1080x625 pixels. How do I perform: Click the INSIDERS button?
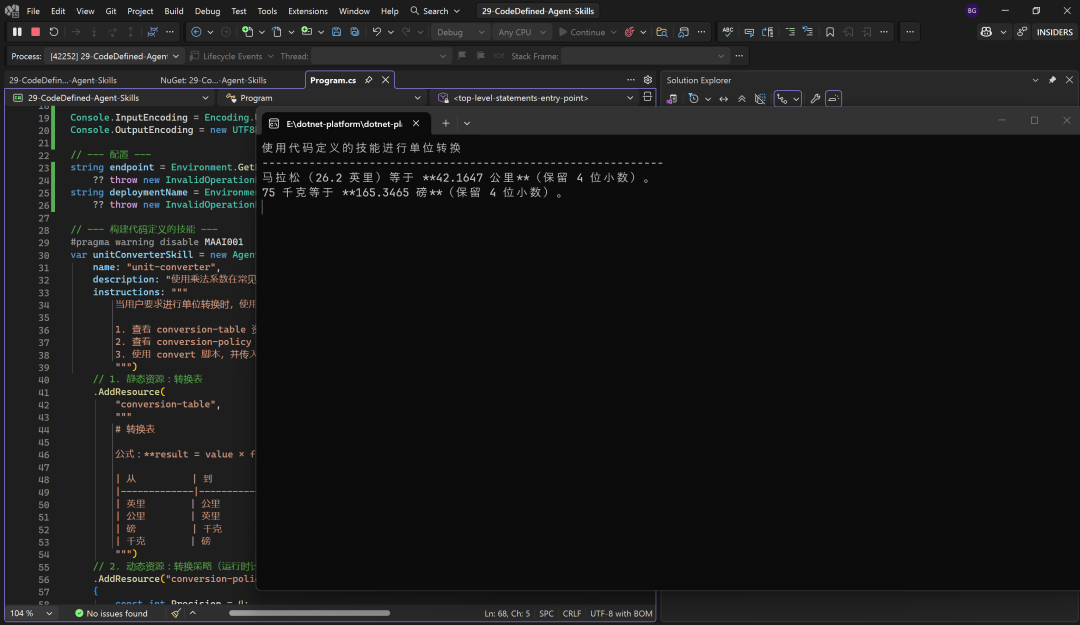[1054, 31]
